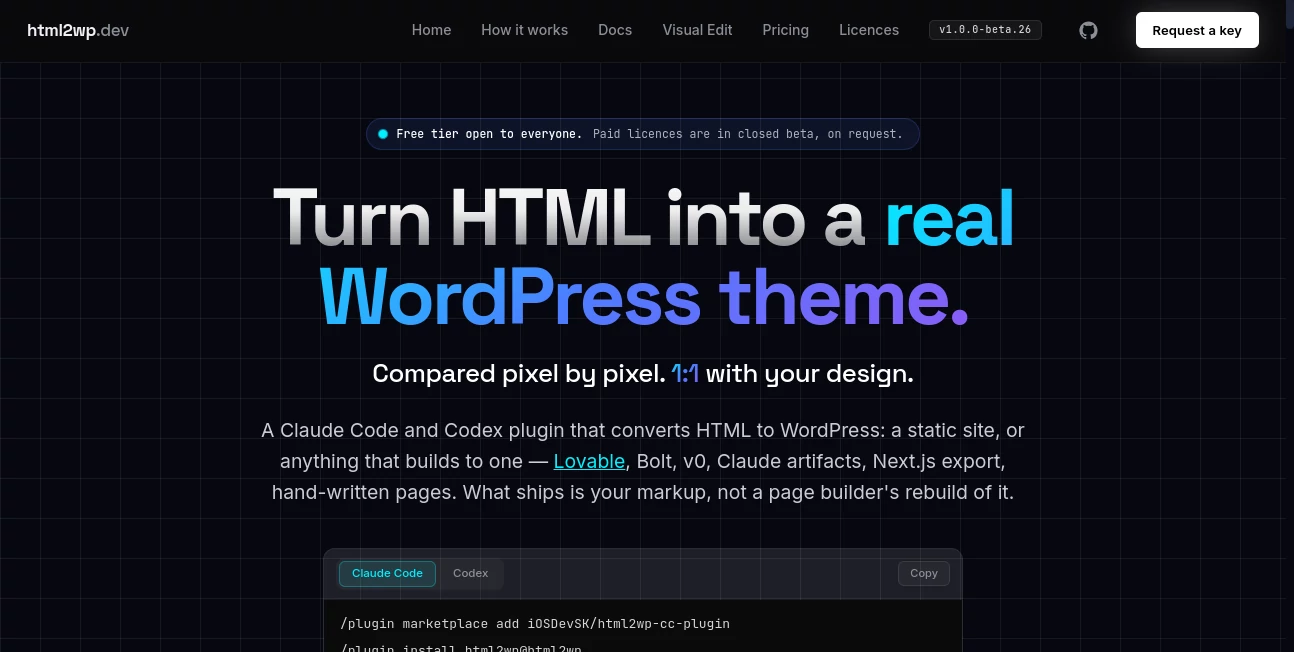Click the html2wp.dev logo
The height and width of the screenshot is (652, 1294).
pyautogui.click(x=78, y=30)
